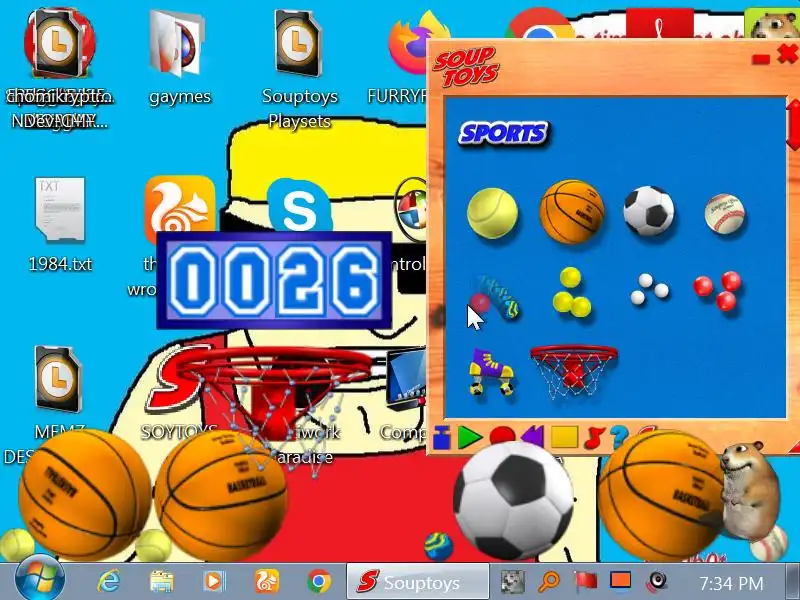Screen dimensions: 800x600
Task: Select the three white balls toy
Action: click(x=649, y=289)
